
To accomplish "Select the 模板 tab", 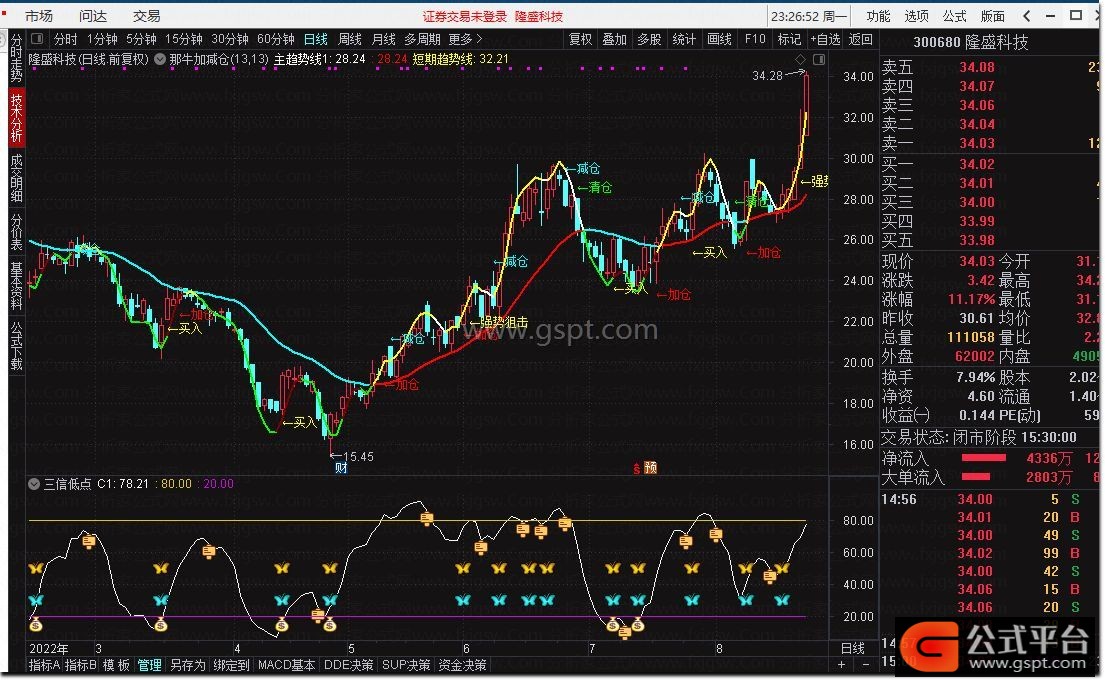I will 116,665.
